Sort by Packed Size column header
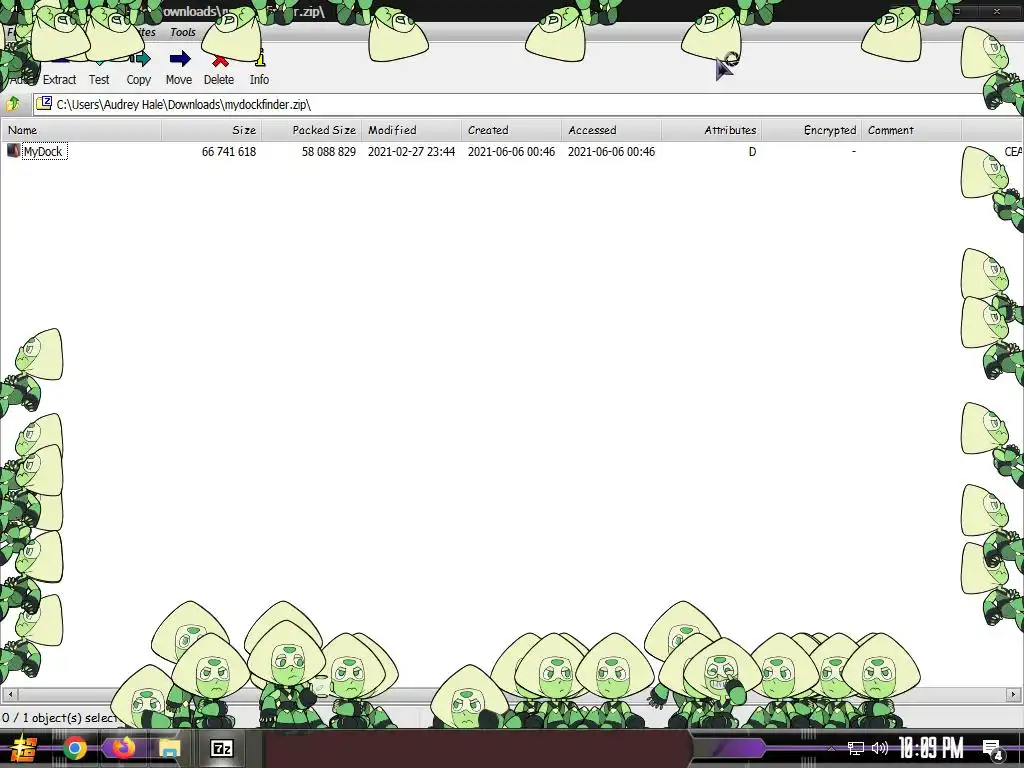This screenshot has width=1024, height=768. 312,130
